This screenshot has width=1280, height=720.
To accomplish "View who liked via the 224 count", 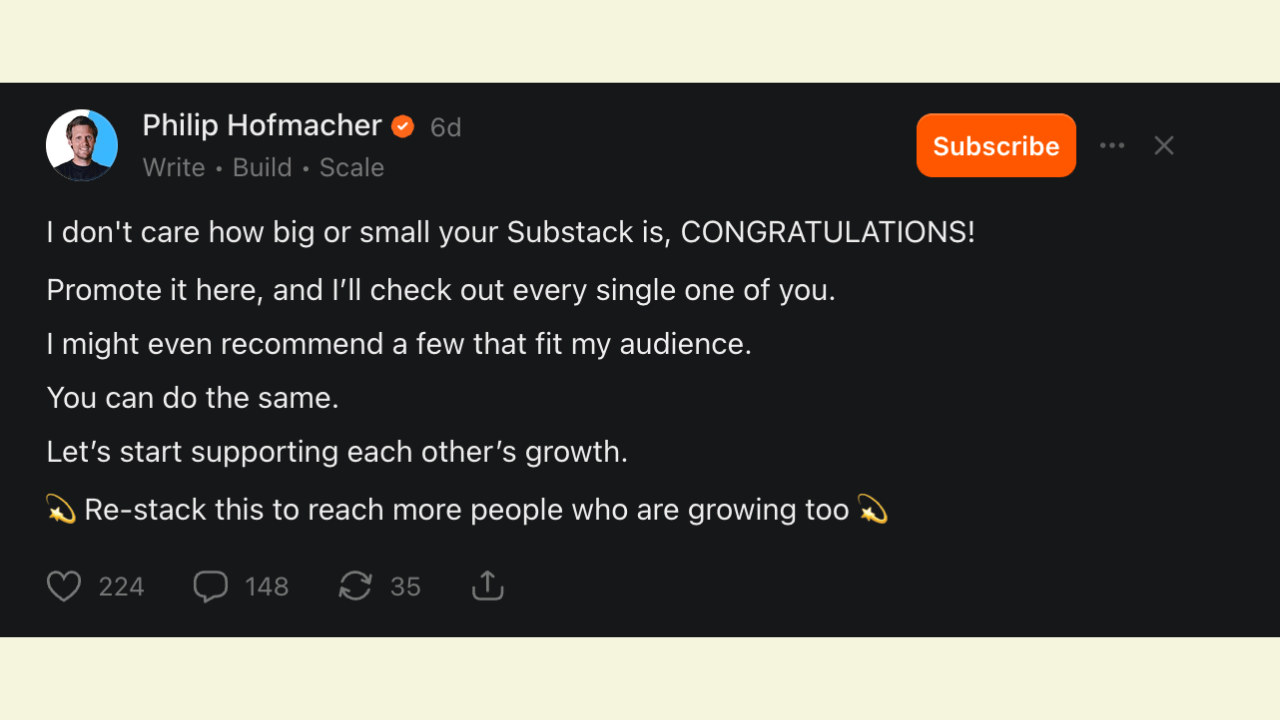I will pyautogui.click(x=121, y=587).
